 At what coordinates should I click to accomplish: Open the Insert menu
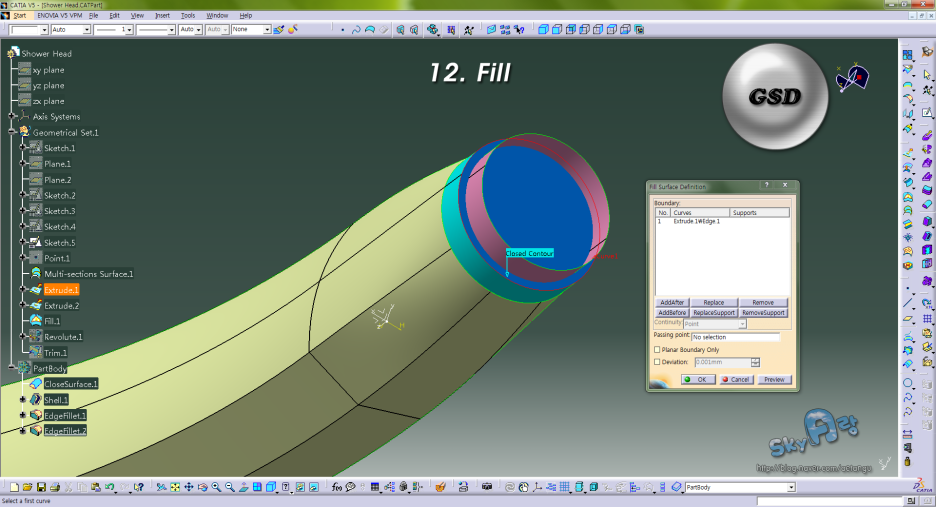(162, 16)
